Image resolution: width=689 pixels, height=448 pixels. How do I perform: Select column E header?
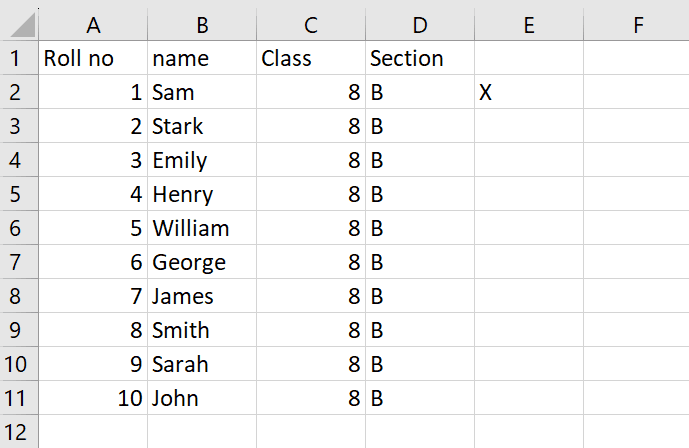[529, 25]
